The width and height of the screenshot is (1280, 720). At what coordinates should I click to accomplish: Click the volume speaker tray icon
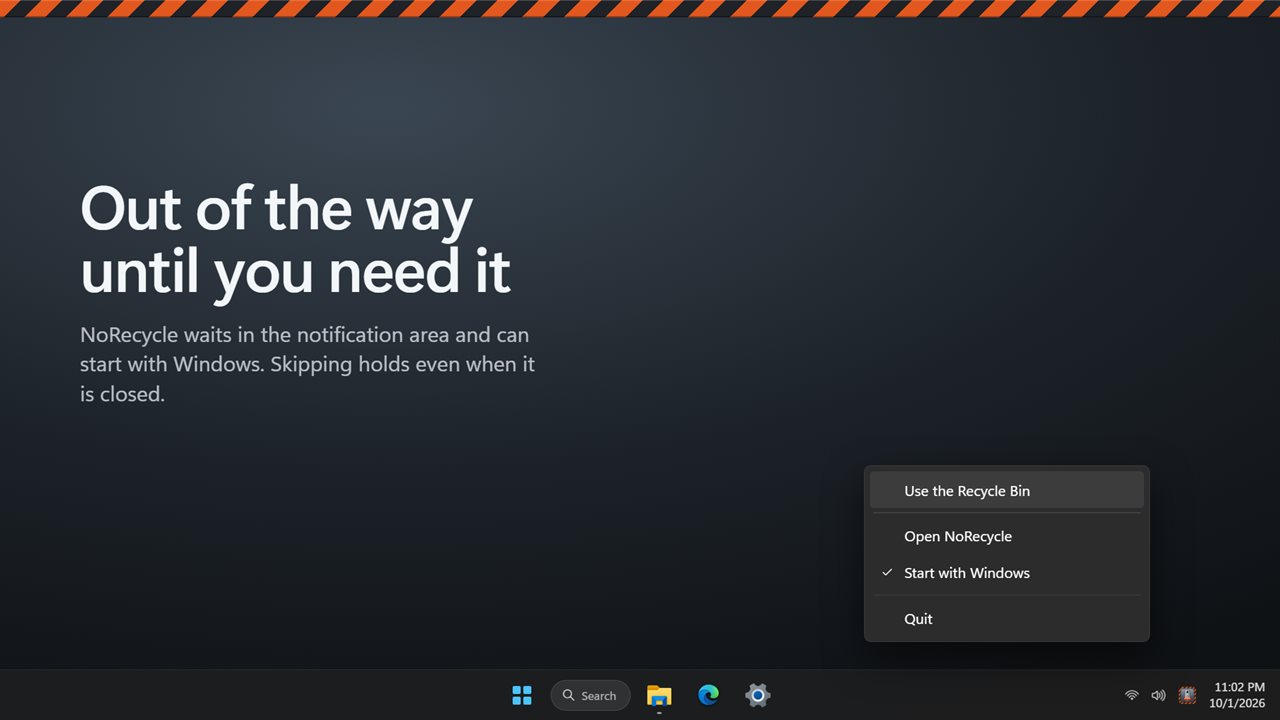(1158, 695)
